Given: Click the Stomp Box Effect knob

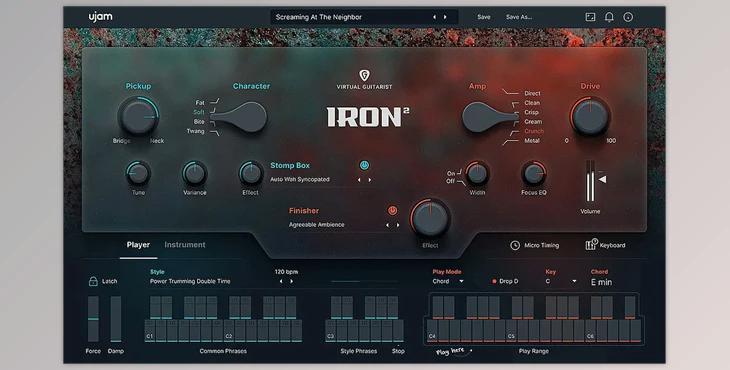Looking at the screenshot, I should [250, 173].
